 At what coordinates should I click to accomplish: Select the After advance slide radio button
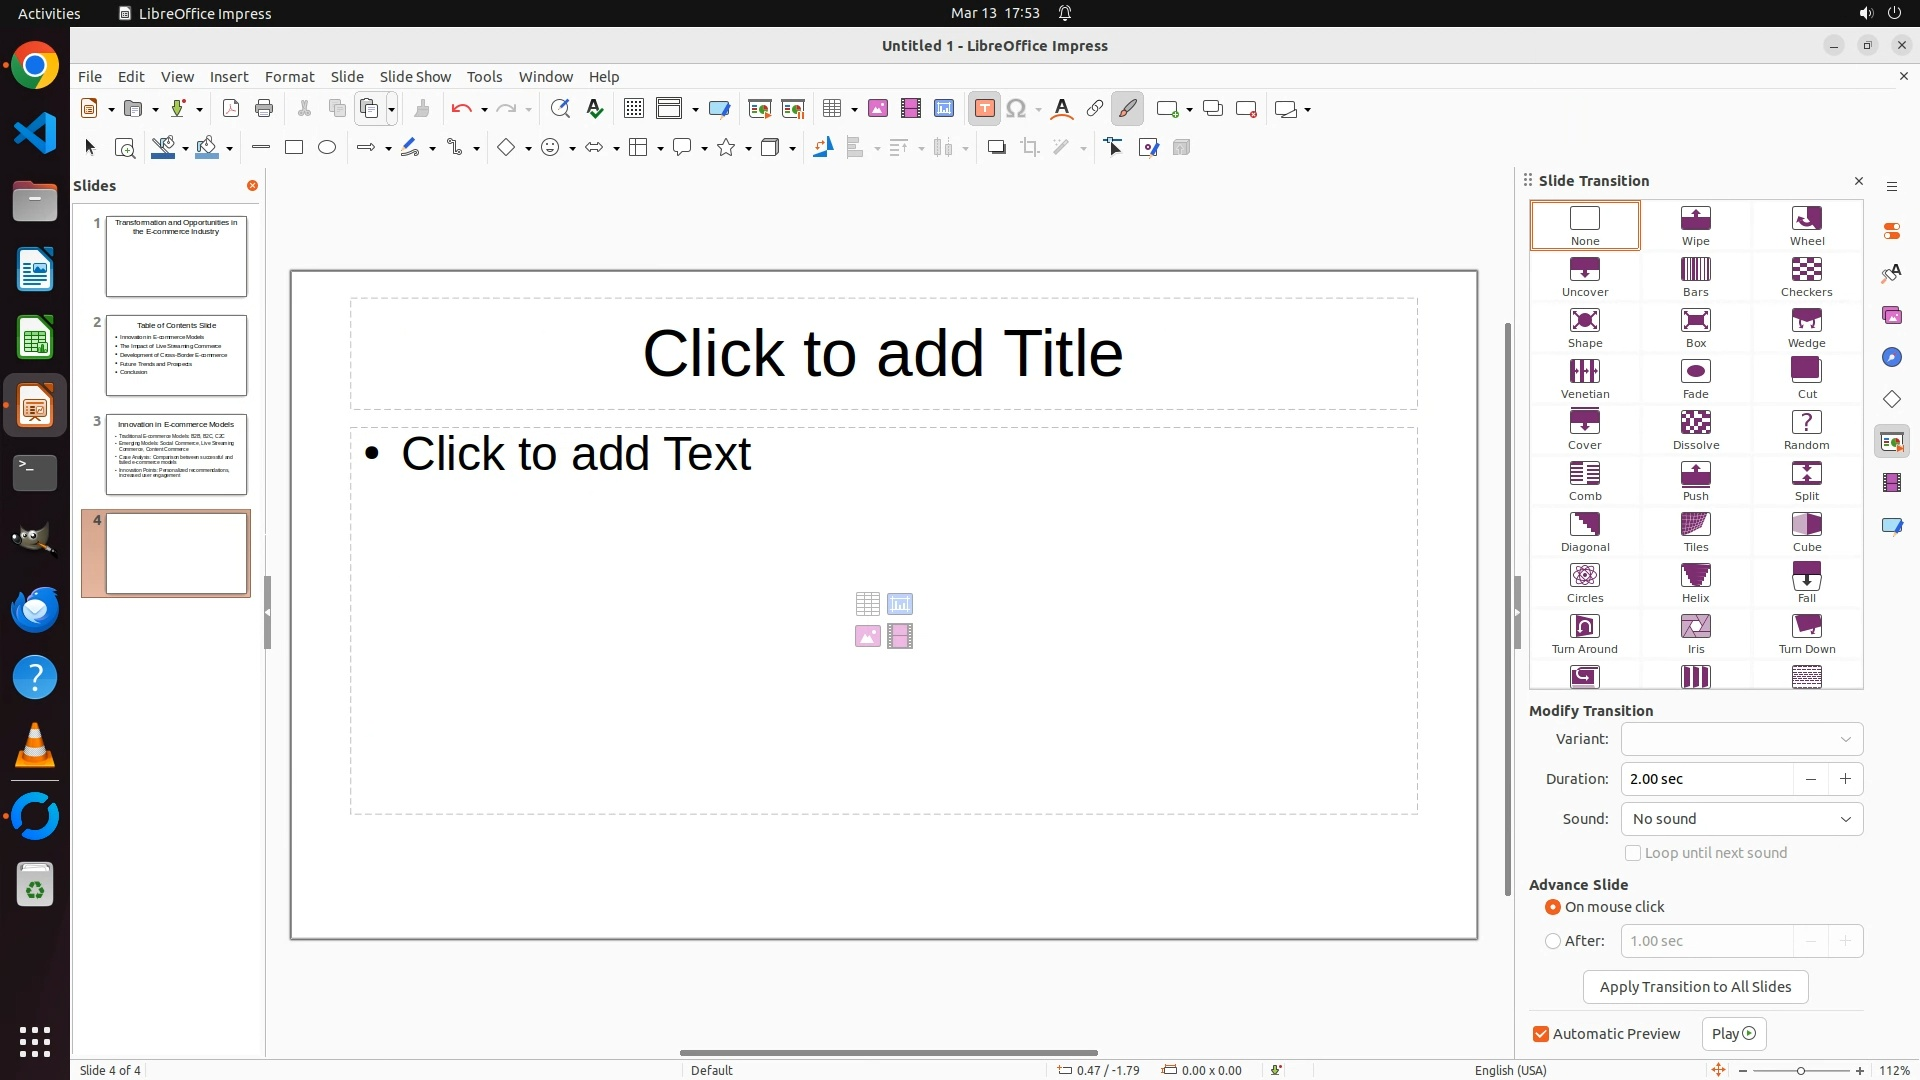pos(1553,941)
